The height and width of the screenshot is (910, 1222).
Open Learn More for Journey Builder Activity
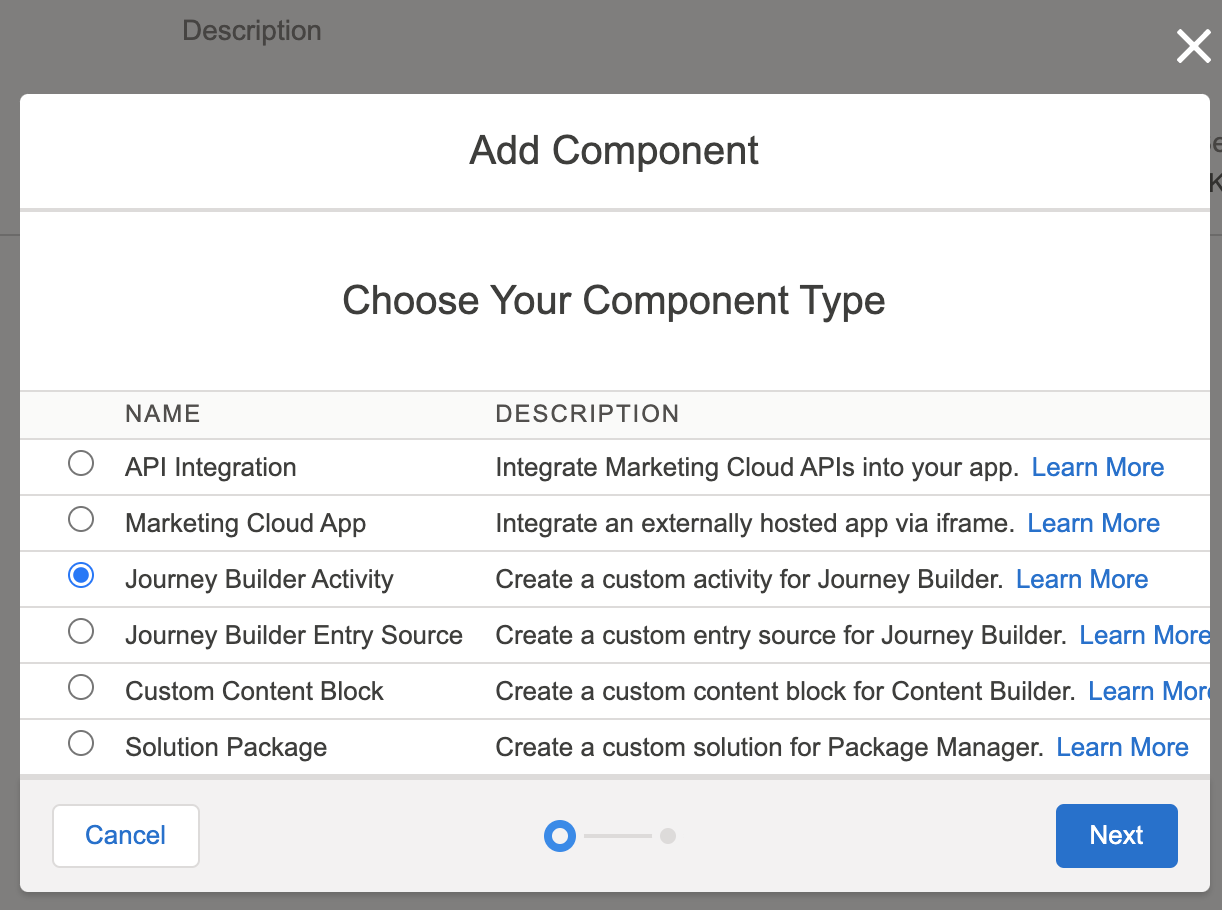tap(1081, 579)
